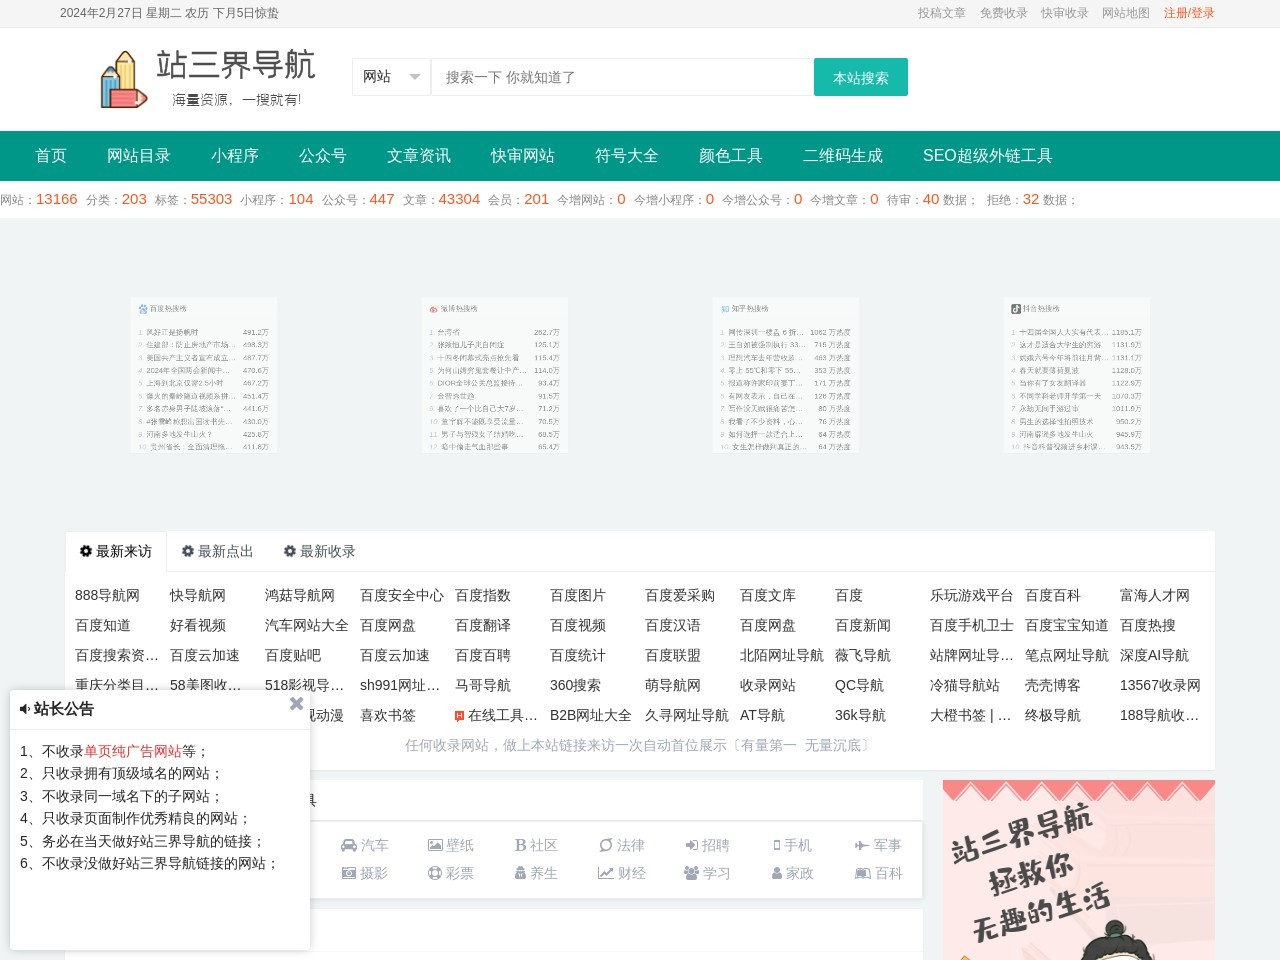Open the 抖音热搜榜 thumbnail
Image resolution: width=1280 pixels, height=960 pixels.
(1076, 375)
